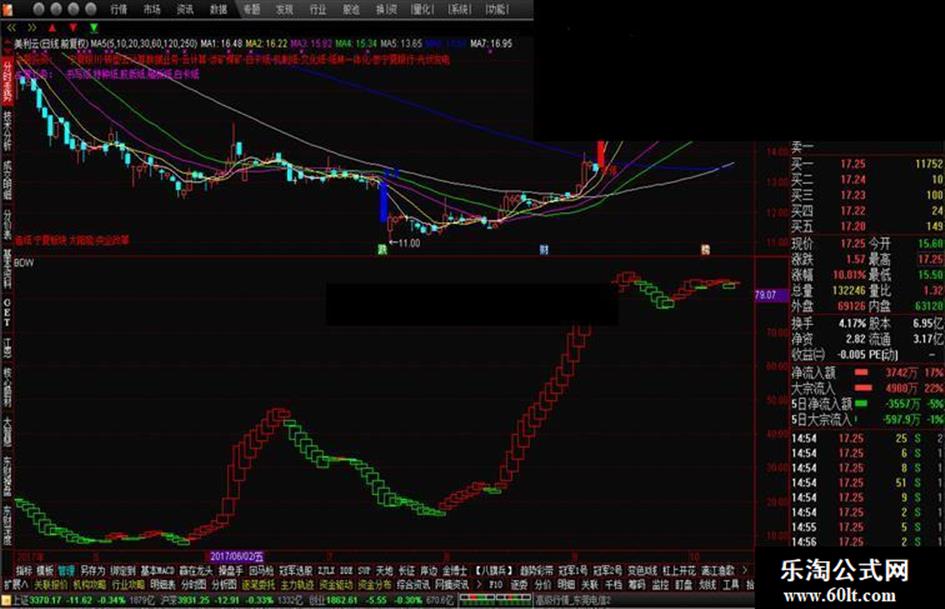This screenshot has width=945, height=609.
Task: Open the 工具 tools button
Action: (730, 585)
